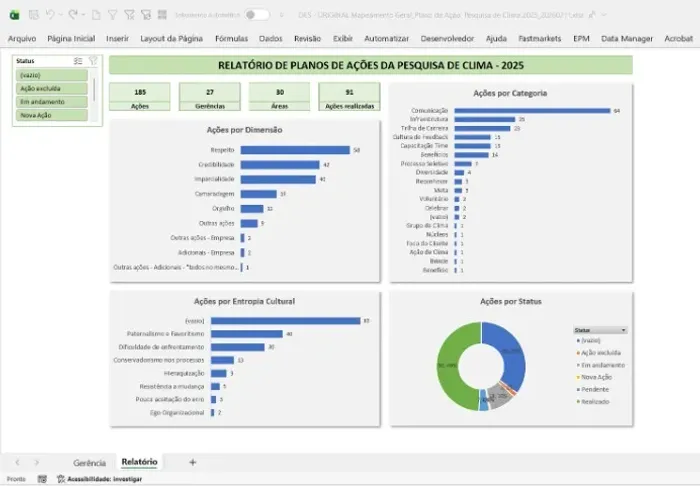The image size is (700, 486).
Task: Click the Ações por Categoria chart title
Action: [x=510, y=93]
